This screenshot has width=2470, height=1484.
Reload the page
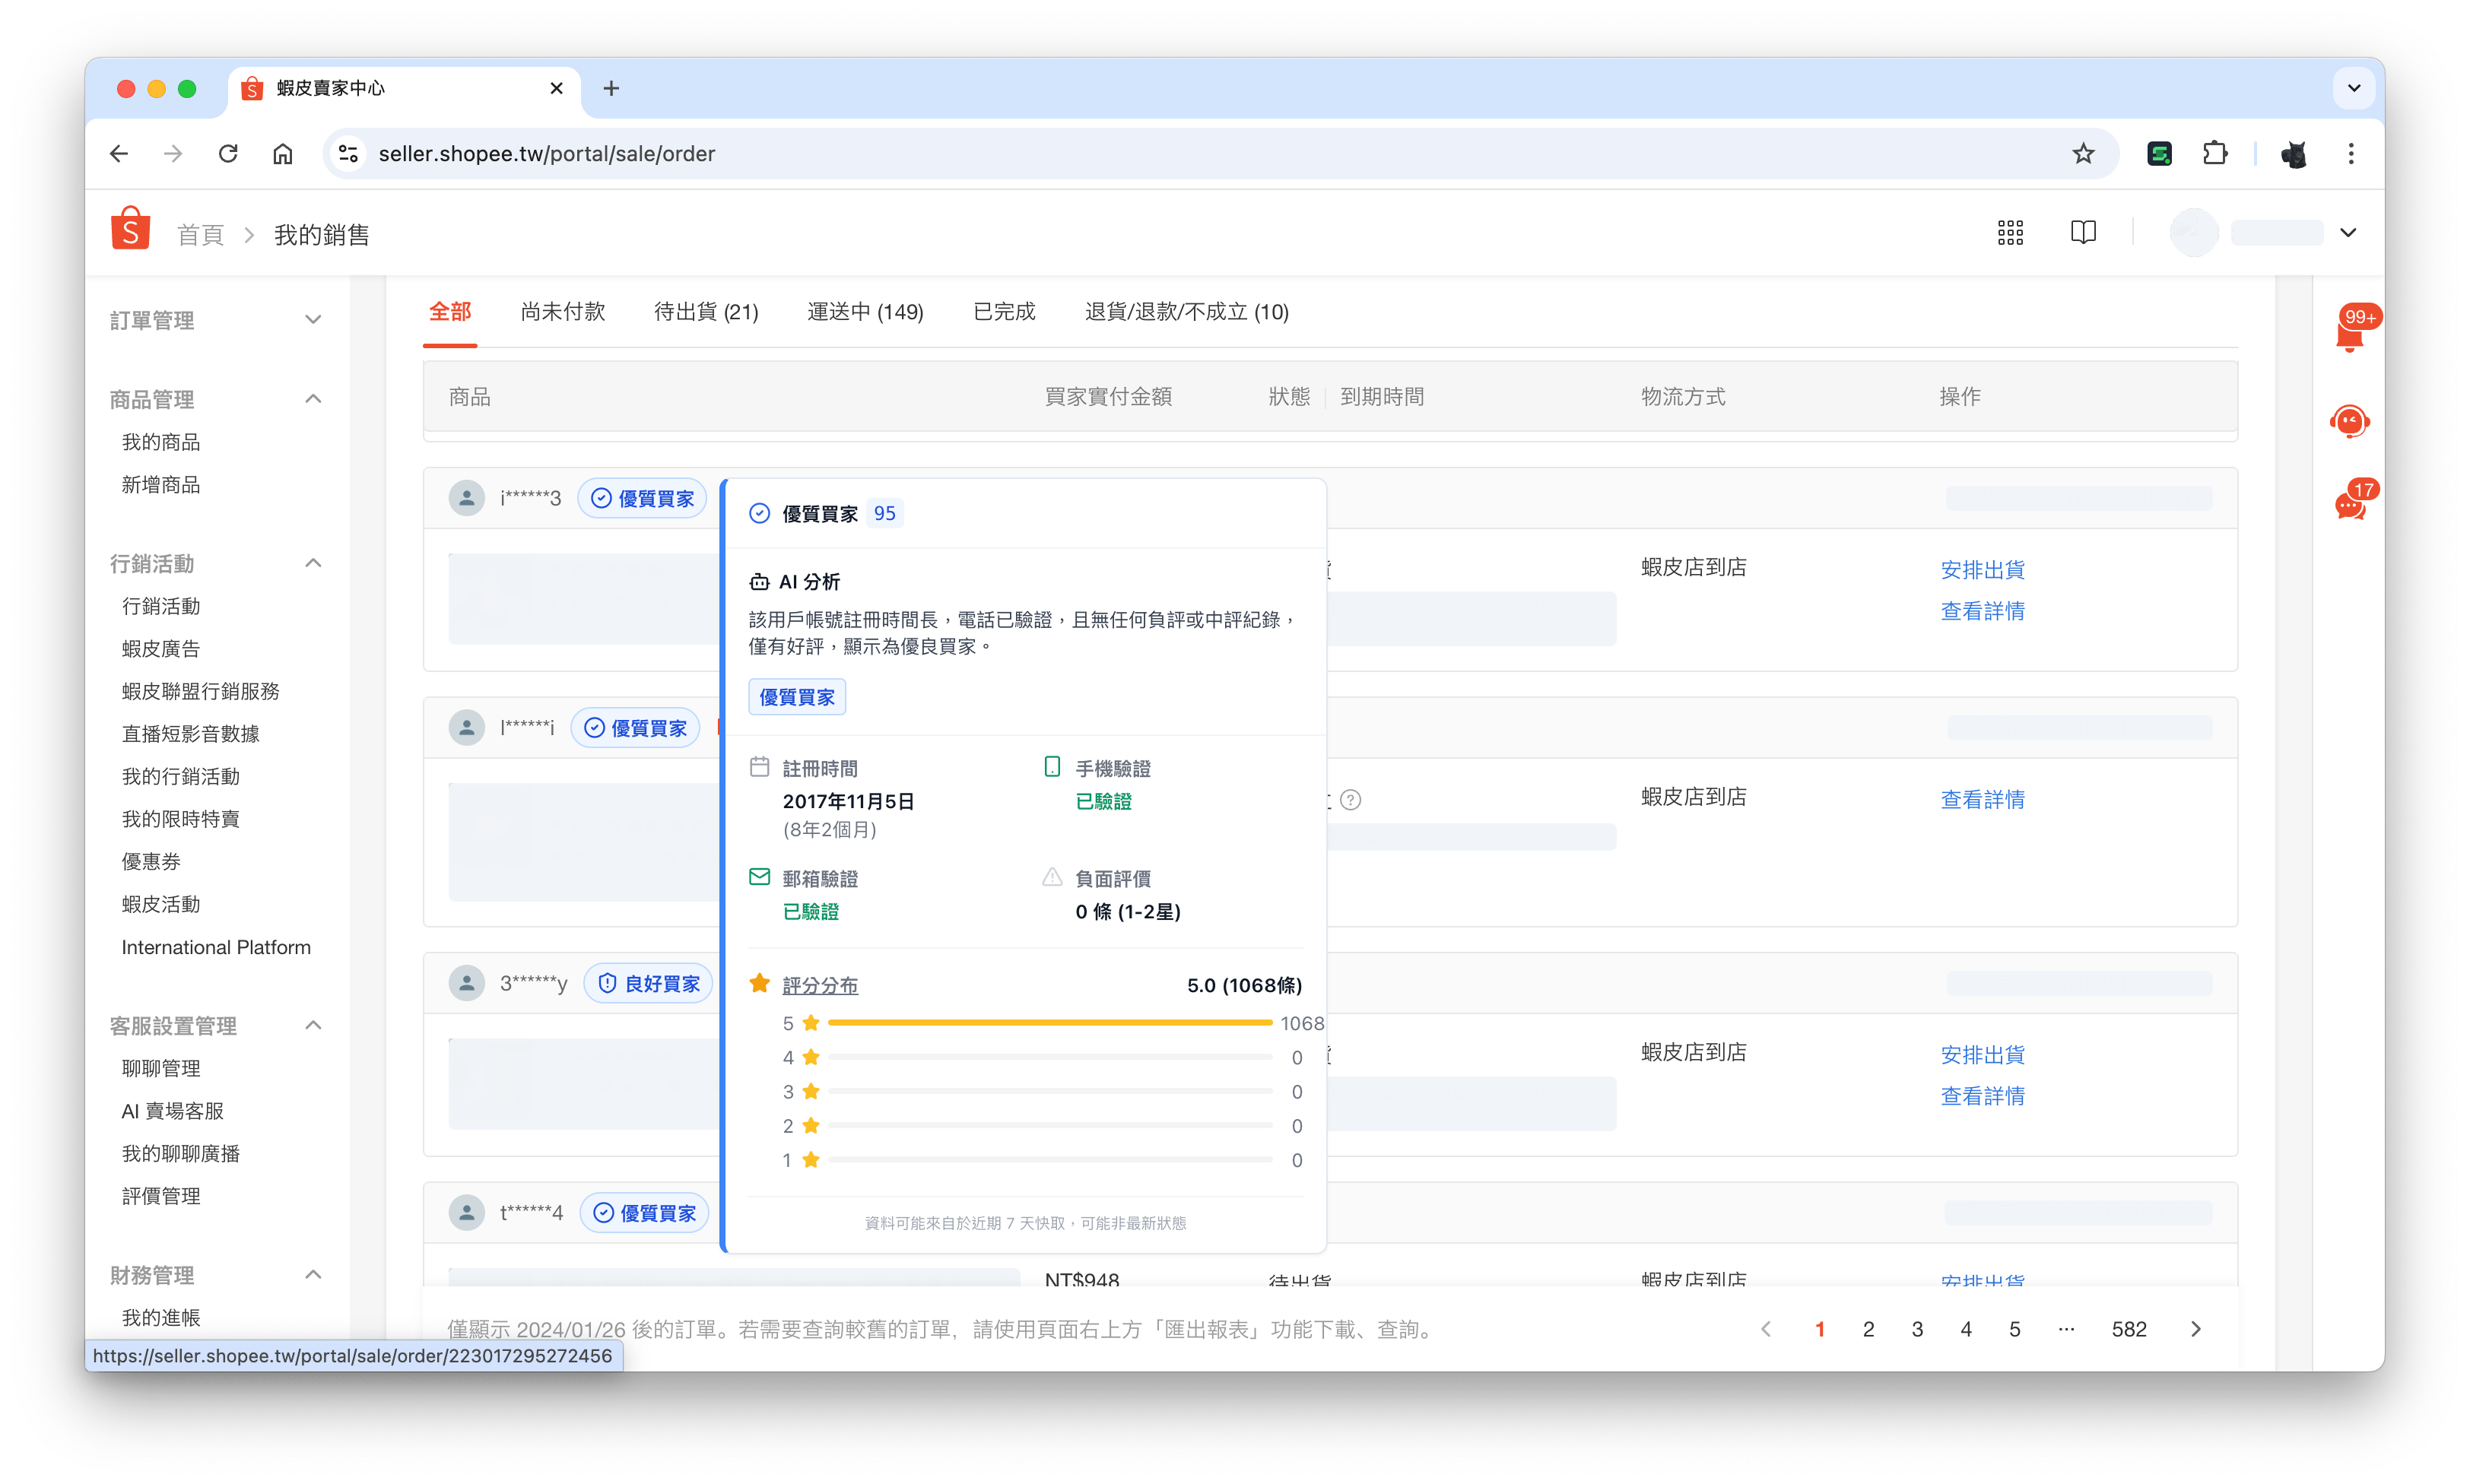click(x=228, y=153)
